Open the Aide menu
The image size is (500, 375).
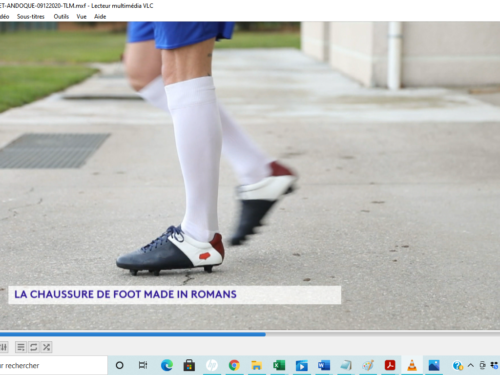[x=100, y=16]
